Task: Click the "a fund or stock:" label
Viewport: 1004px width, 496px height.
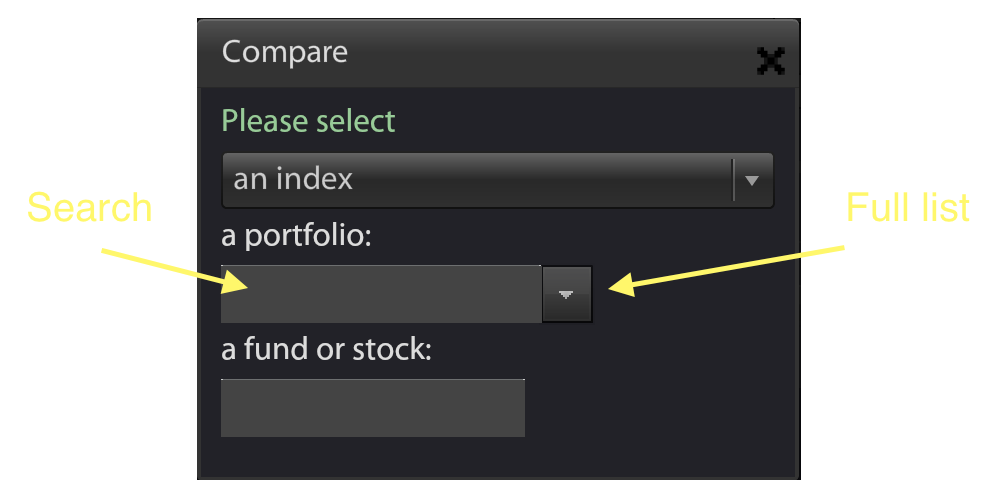Action: pyautogui.click(x=326, y=352)
